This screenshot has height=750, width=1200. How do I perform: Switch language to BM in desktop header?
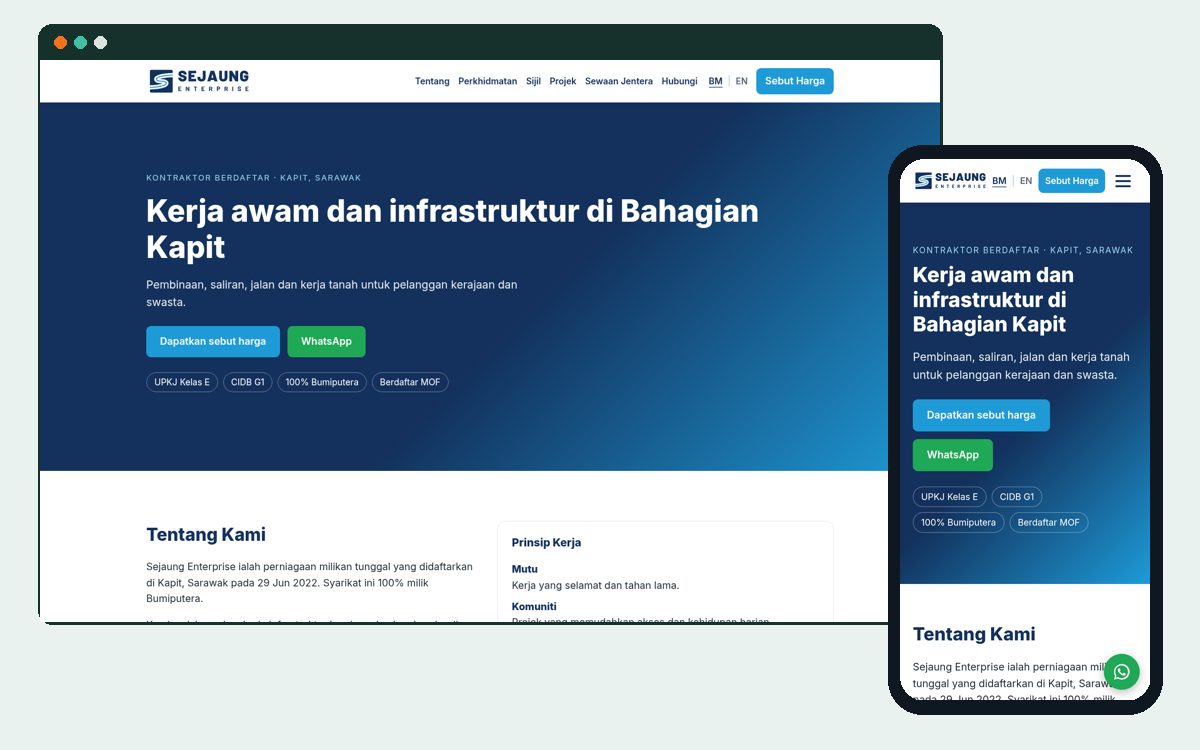click(715, 81)
